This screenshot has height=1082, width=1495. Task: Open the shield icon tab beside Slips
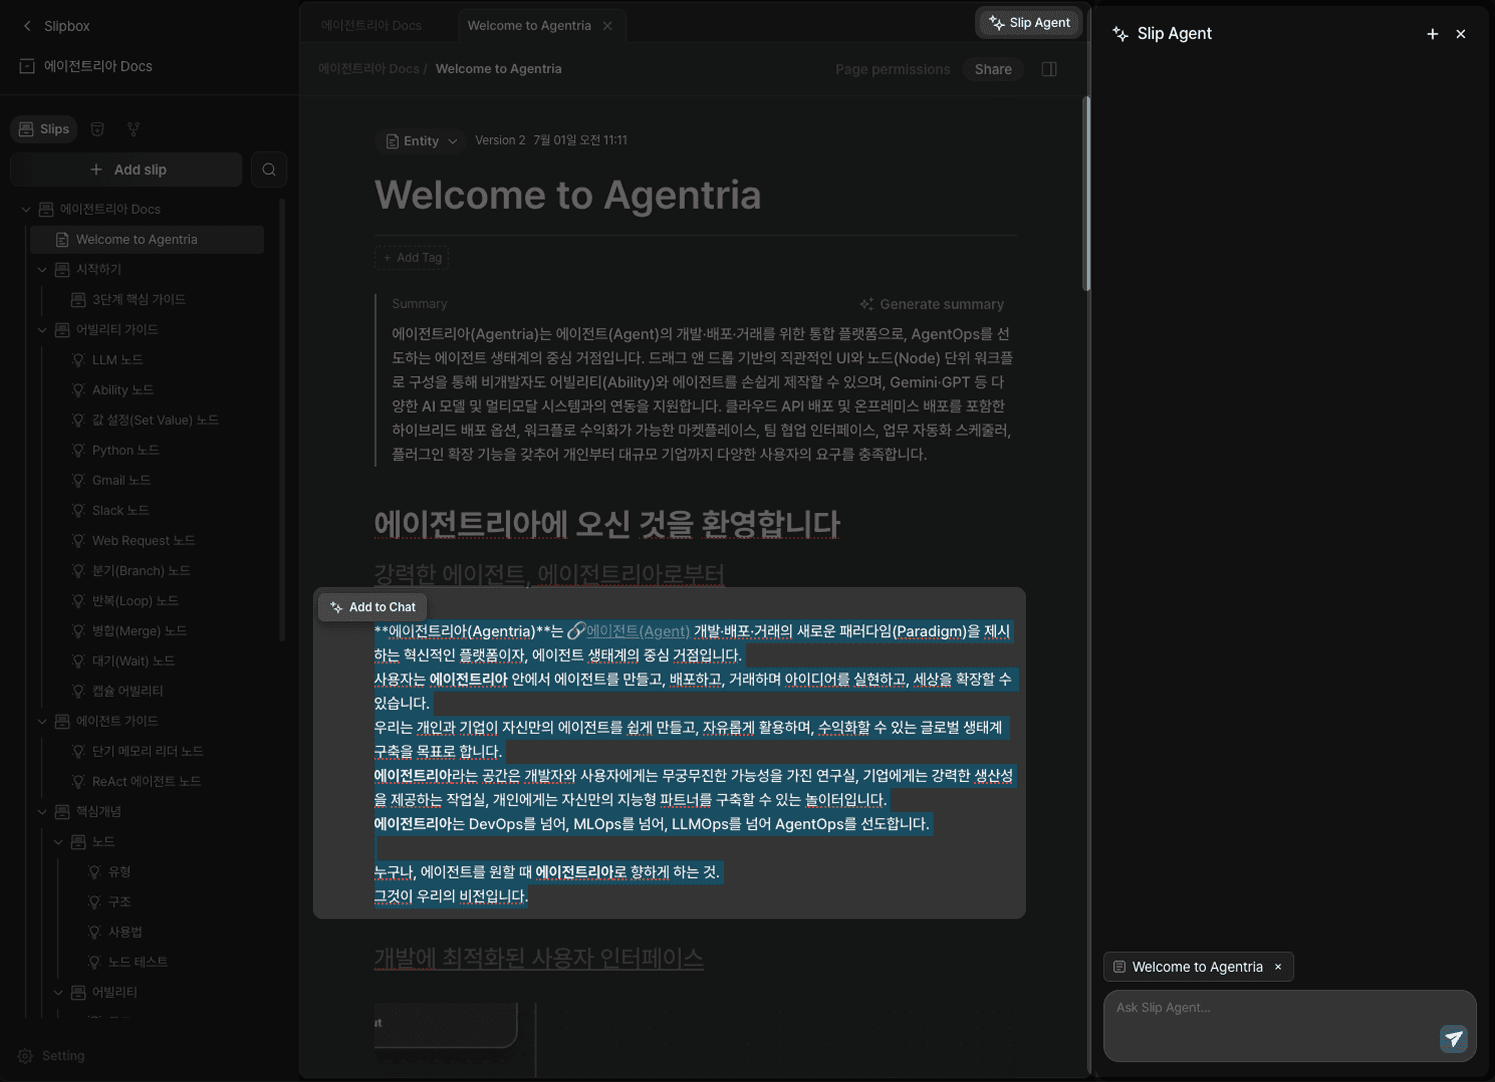[x=97, y=129]
